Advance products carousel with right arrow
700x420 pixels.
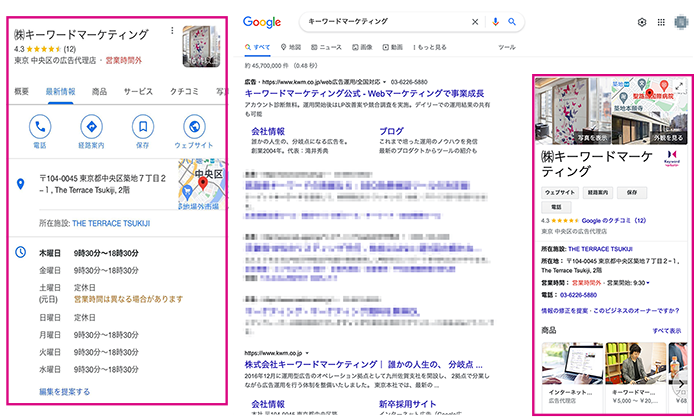pyautogui.click(x=680, y=384)
